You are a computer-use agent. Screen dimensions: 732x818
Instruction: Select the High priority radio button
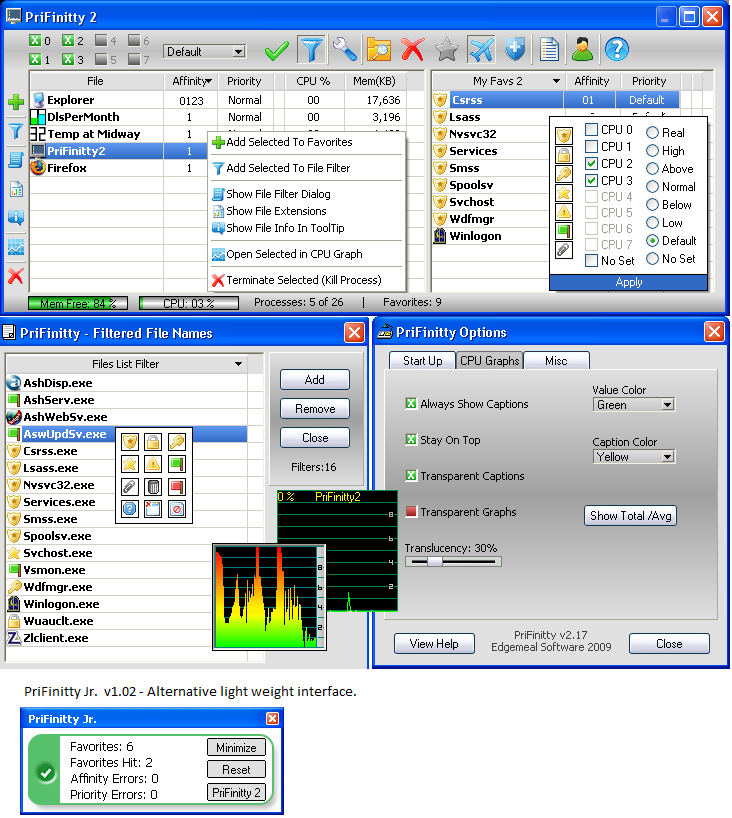pyautogui.click(x=652, y=151)
